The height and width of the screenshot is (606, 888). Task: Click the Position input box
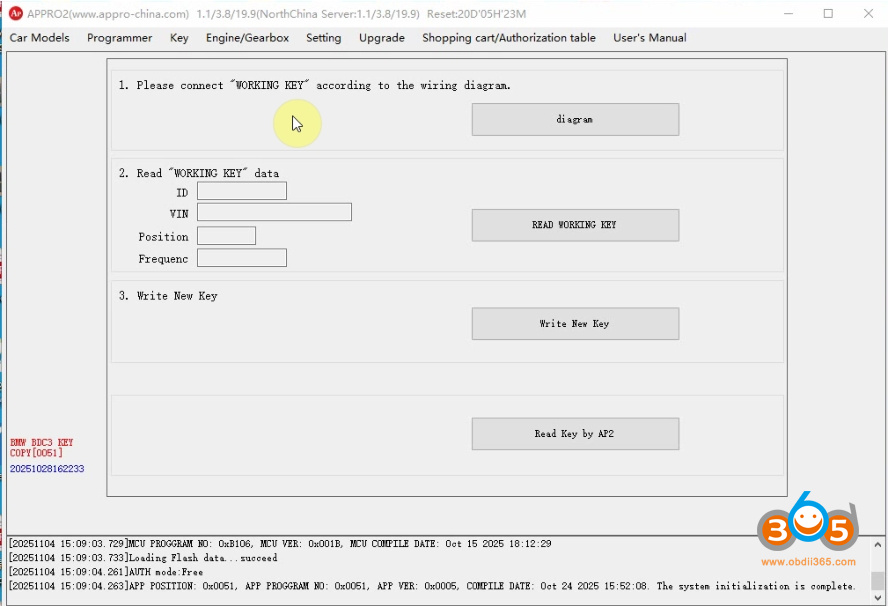coord(226,235)
